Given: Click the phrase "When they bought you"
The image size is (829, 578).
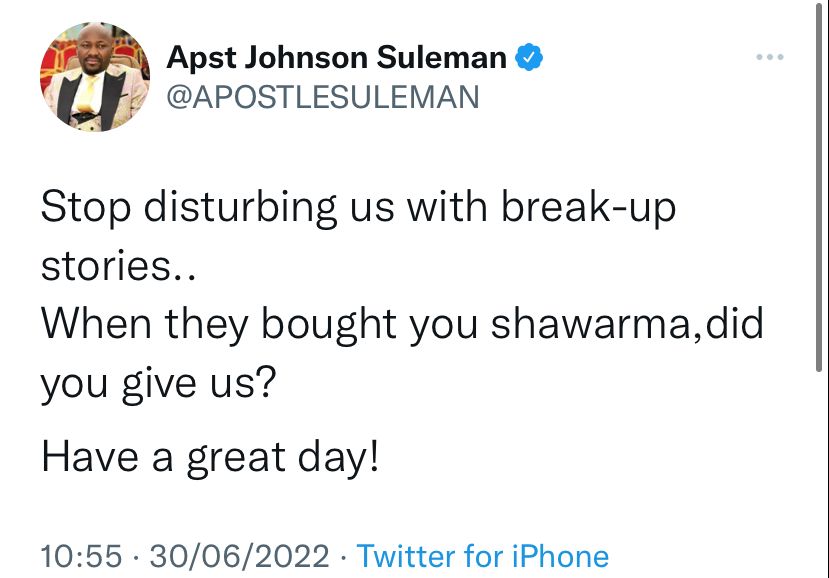Looking at the screenshot, I should (x=259, y=325).
